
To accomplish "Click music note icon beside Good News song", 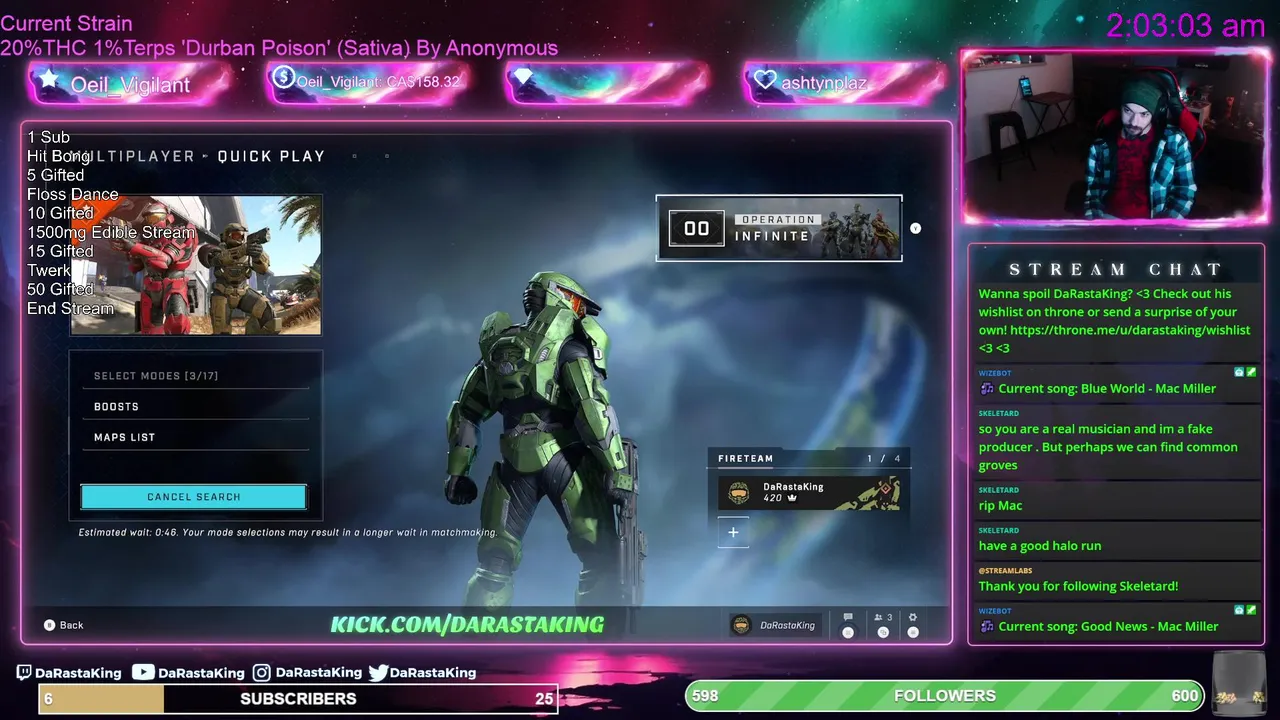I will [x=987, y=627].
